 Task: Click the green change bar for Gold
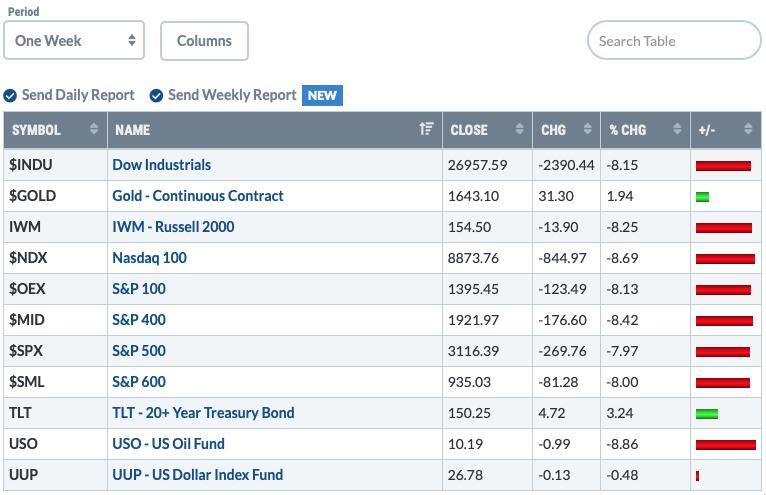702,197
